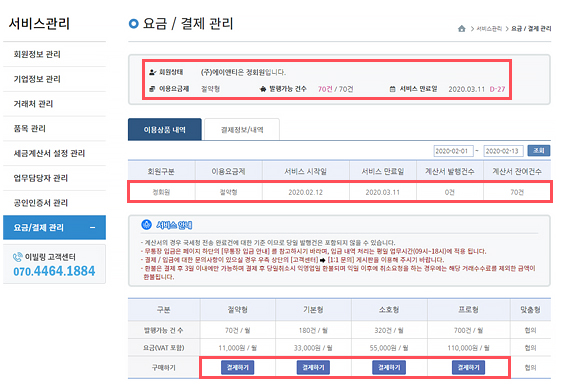The width and height of the screenshot is (563, 390).
Task: Open 회원정보 관리 in sidebar
Action: tap(54, 54)
